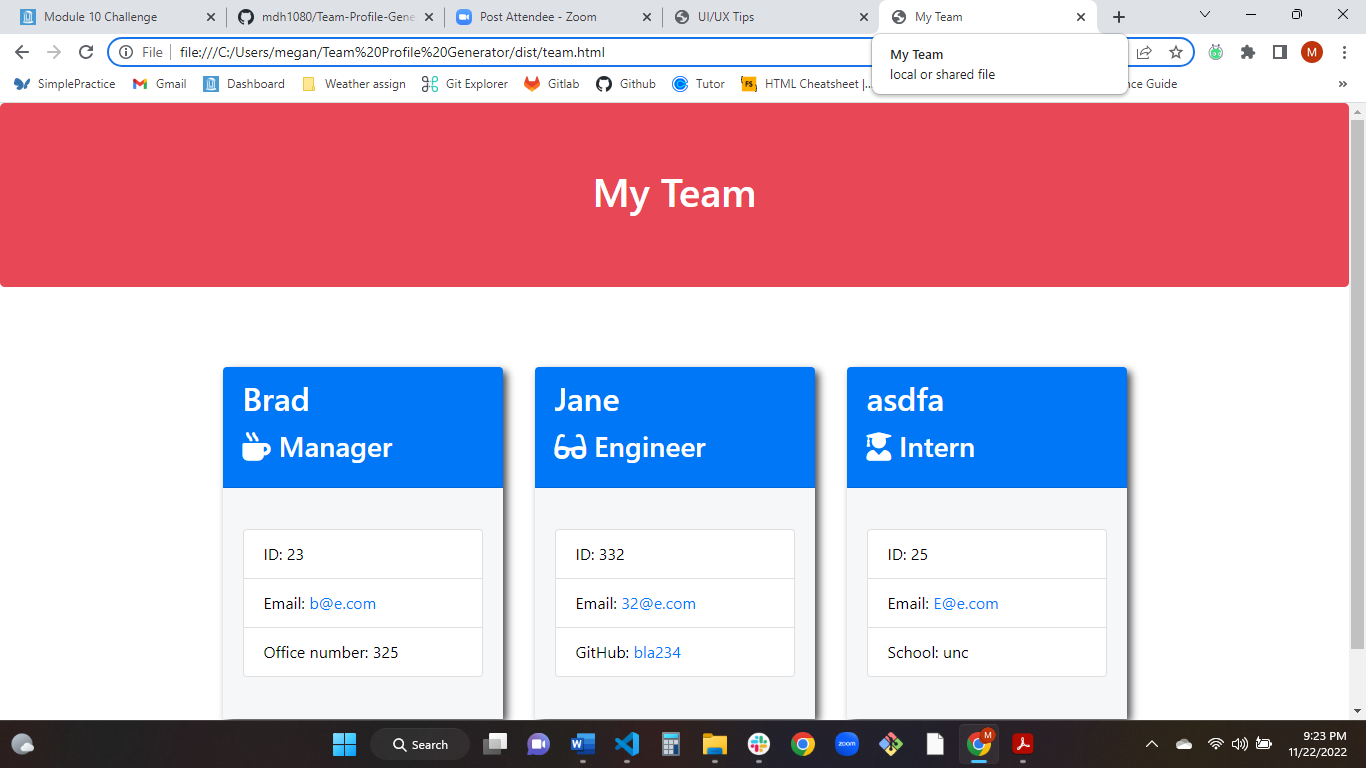Expand the tab search chevron
Screen dimensions: 1366x768
pyautogui.click(x=1204, y=16)
